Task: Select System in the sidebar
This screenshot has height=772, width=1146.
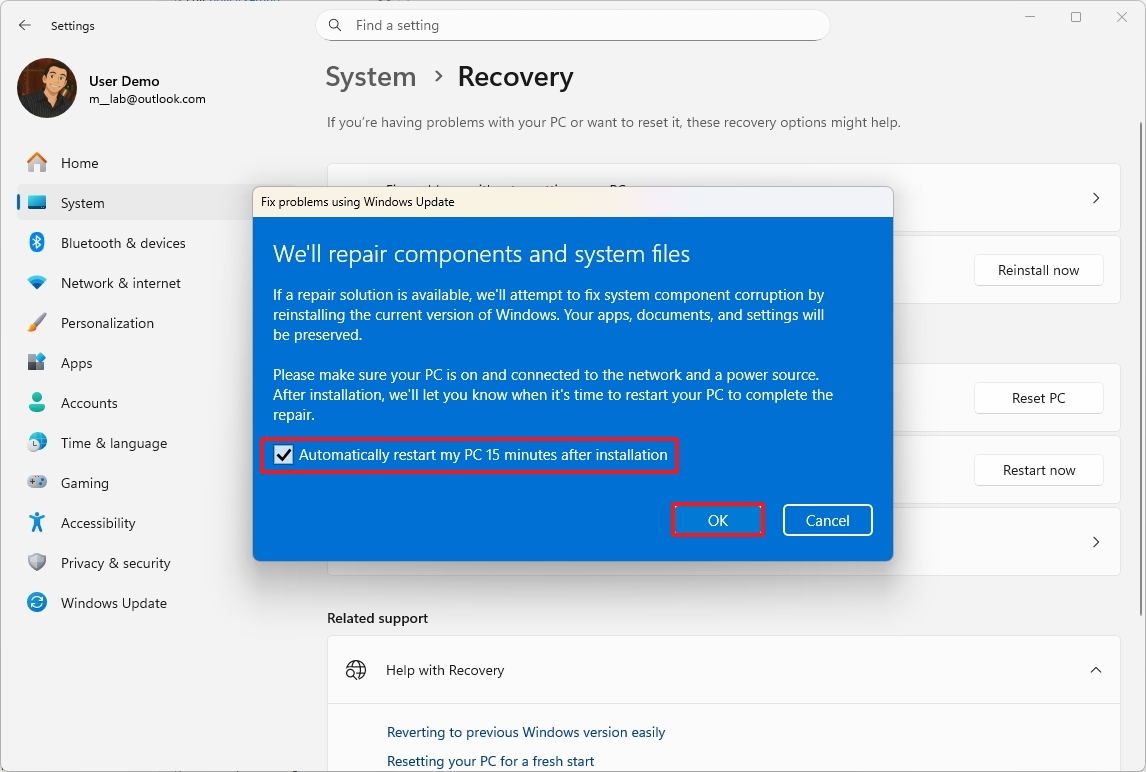Action: click(x=80, y=202)
